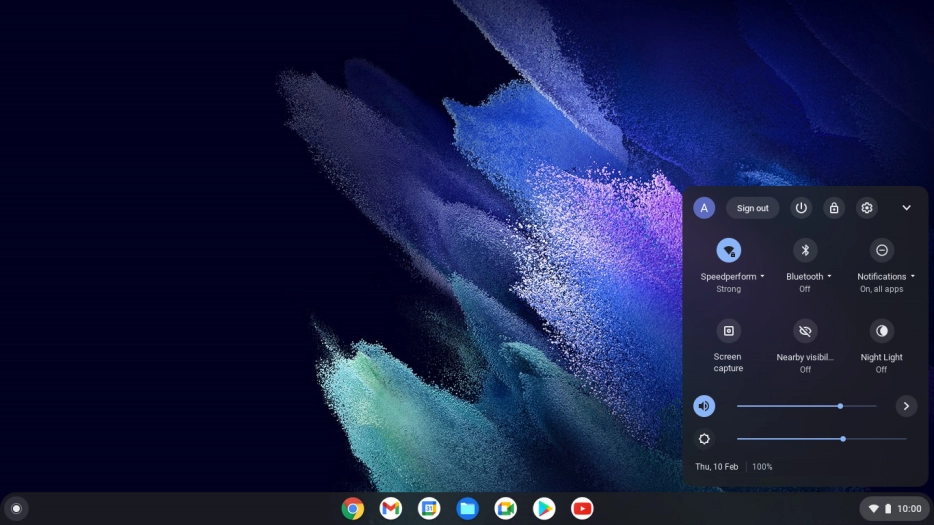934x525 pixels.
Task: Open audio settings arrow beside volume
Action: pos(906,406)
